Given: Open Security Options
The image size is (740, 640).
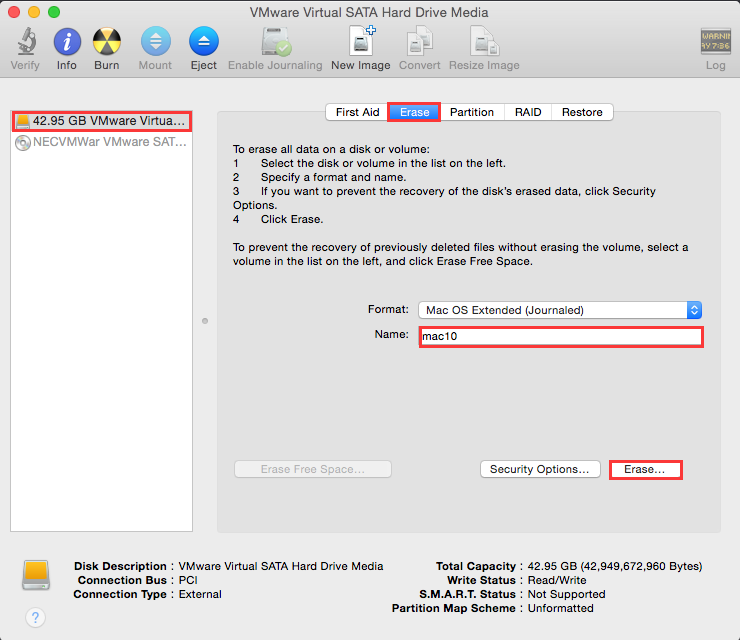Looking at the screenshot, I should tap(540, 469).
